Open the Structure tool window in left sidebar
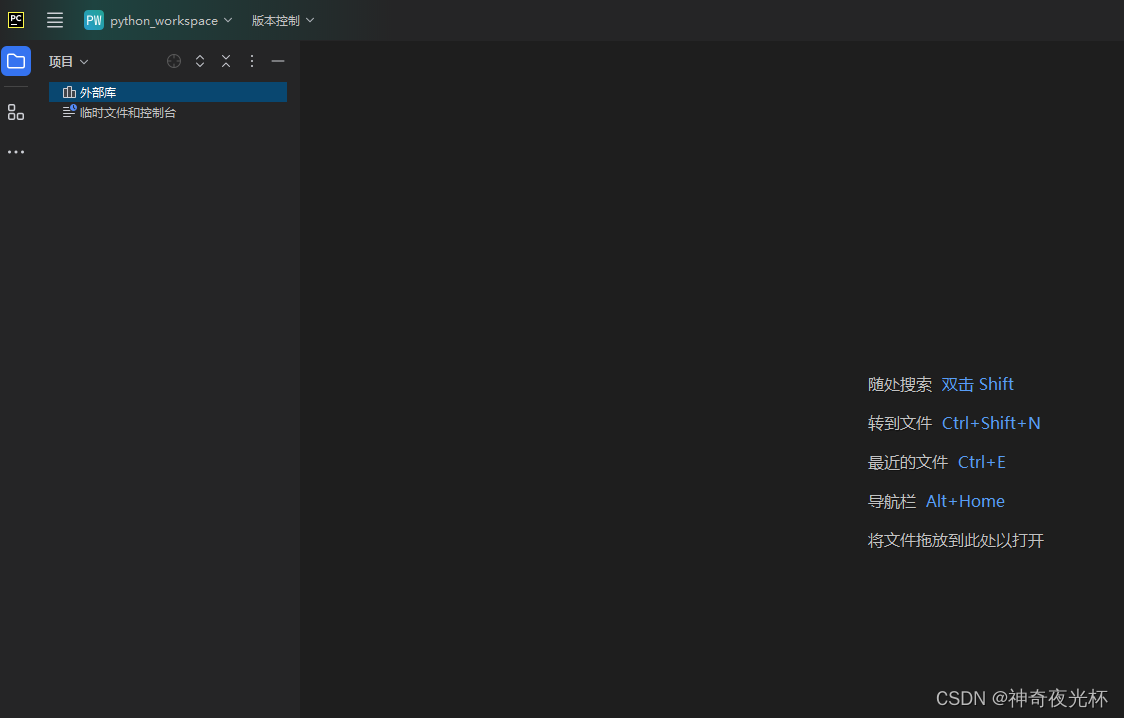Image resolution: width=1124 pixels, height=718 pixels. [16, 112]
